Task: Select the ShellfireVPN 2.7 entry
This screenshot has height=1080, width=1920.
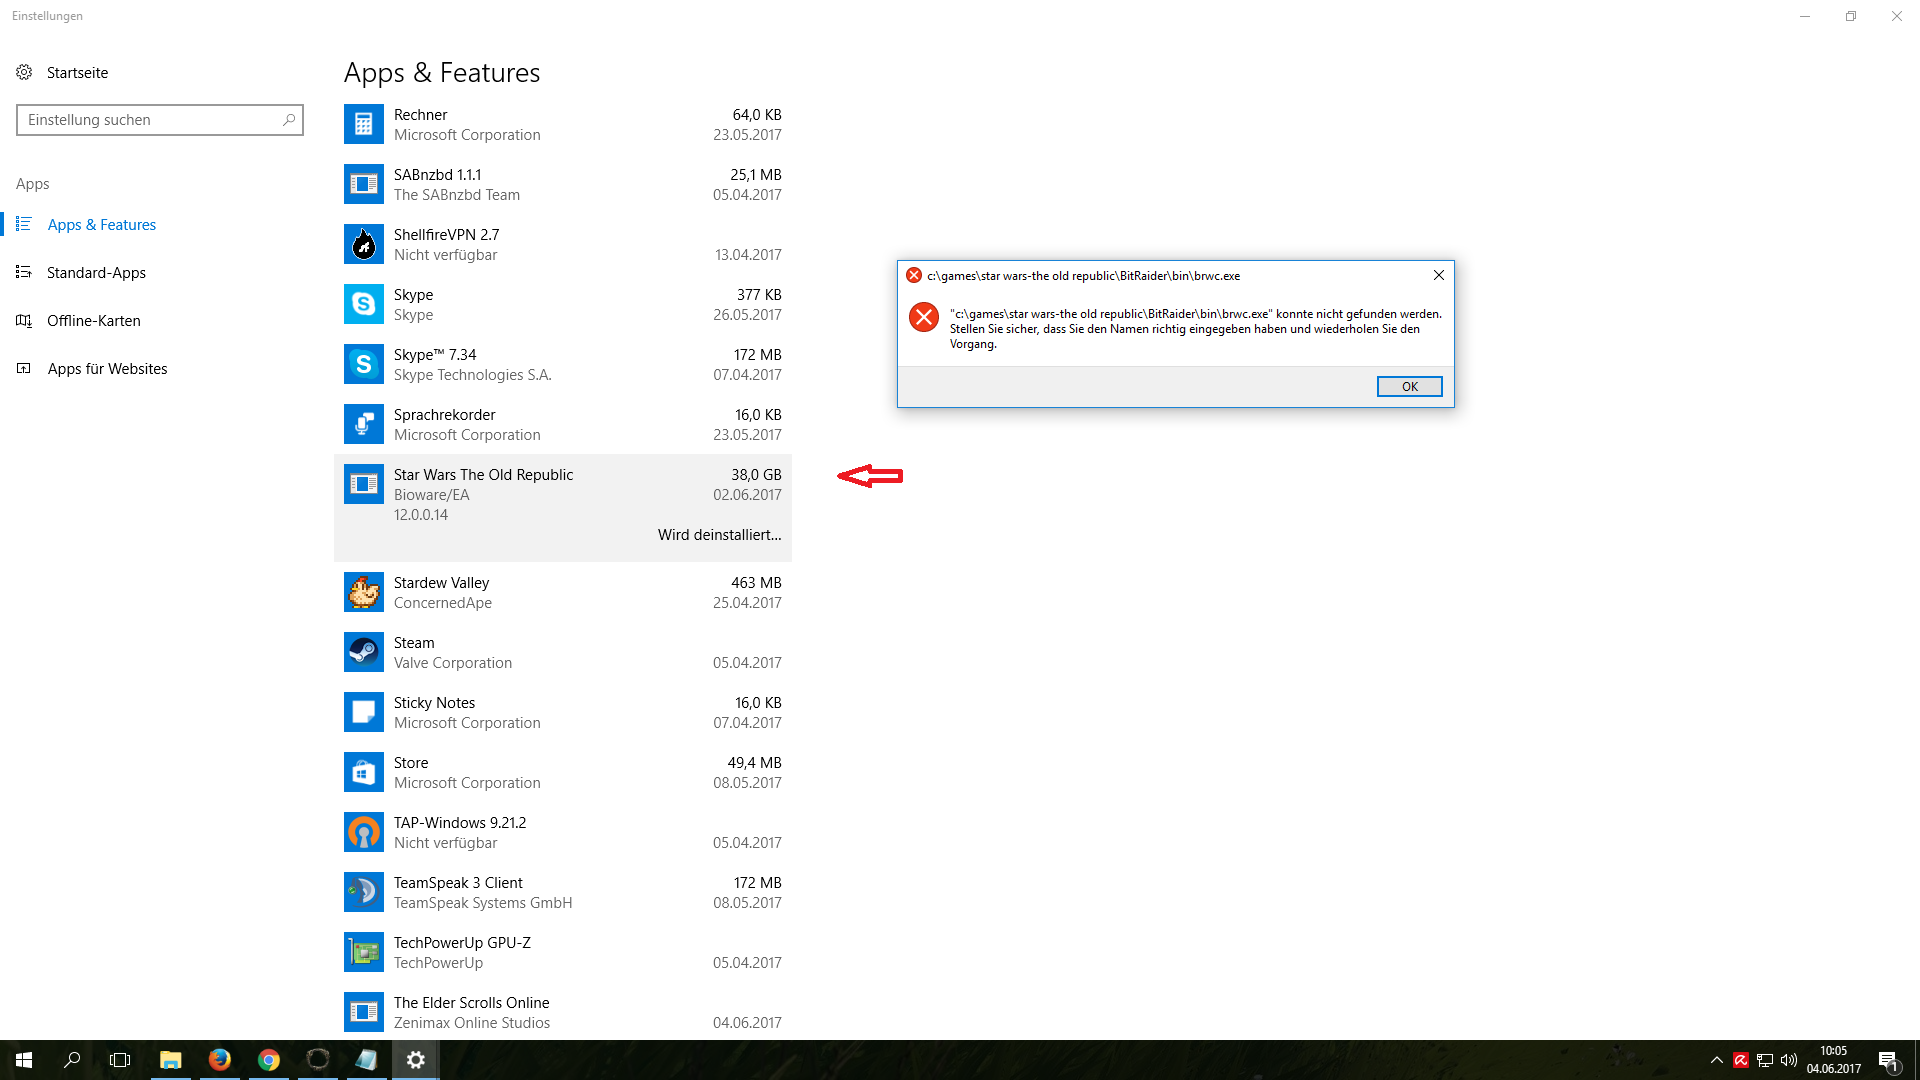Action: (x=563, y=244)
